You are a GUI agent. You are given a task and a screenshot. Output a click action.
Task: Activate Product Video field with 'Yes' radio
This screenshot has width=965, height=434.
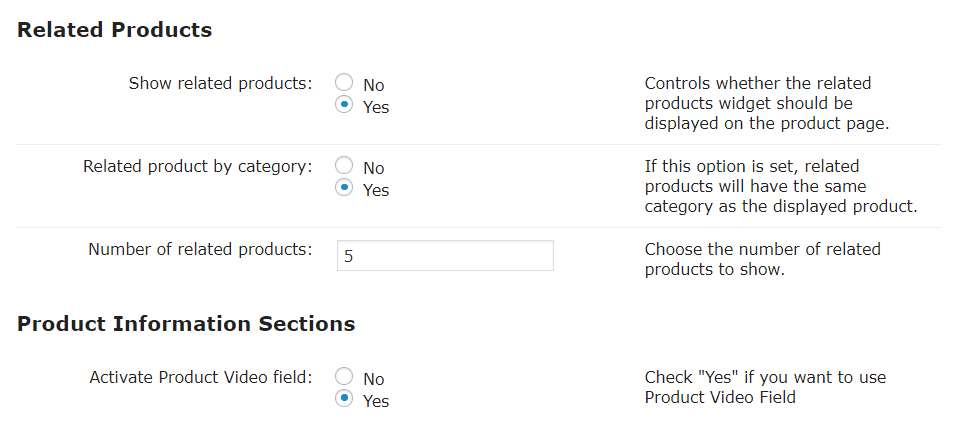[x=344, y=399]
